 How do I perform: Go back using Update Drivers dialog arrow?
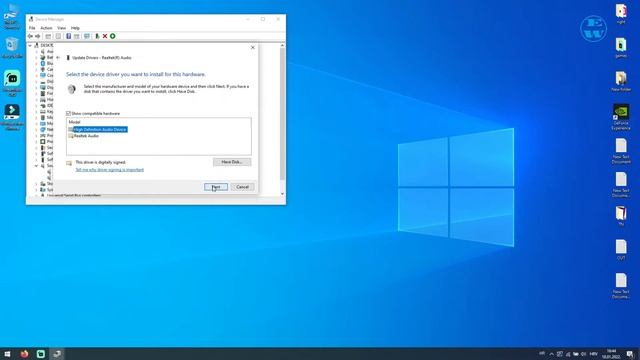pyautogui.click(x=58, y=58)
